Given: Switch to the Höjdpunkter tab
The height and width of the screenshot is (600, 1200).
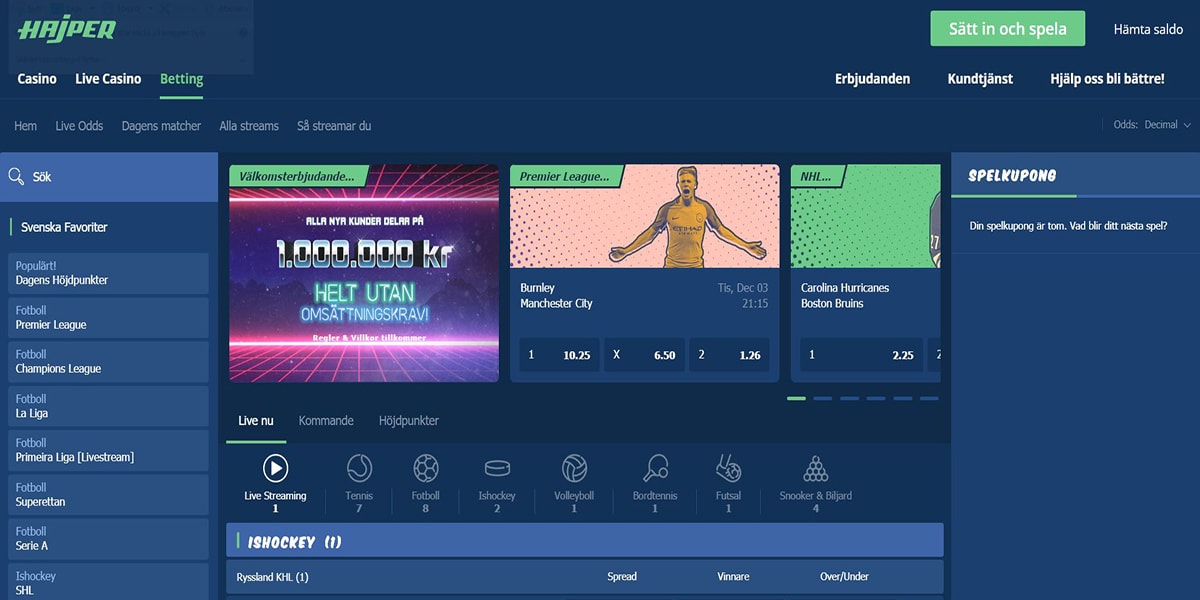Looking at the screenshot, I should click(409, 421).
